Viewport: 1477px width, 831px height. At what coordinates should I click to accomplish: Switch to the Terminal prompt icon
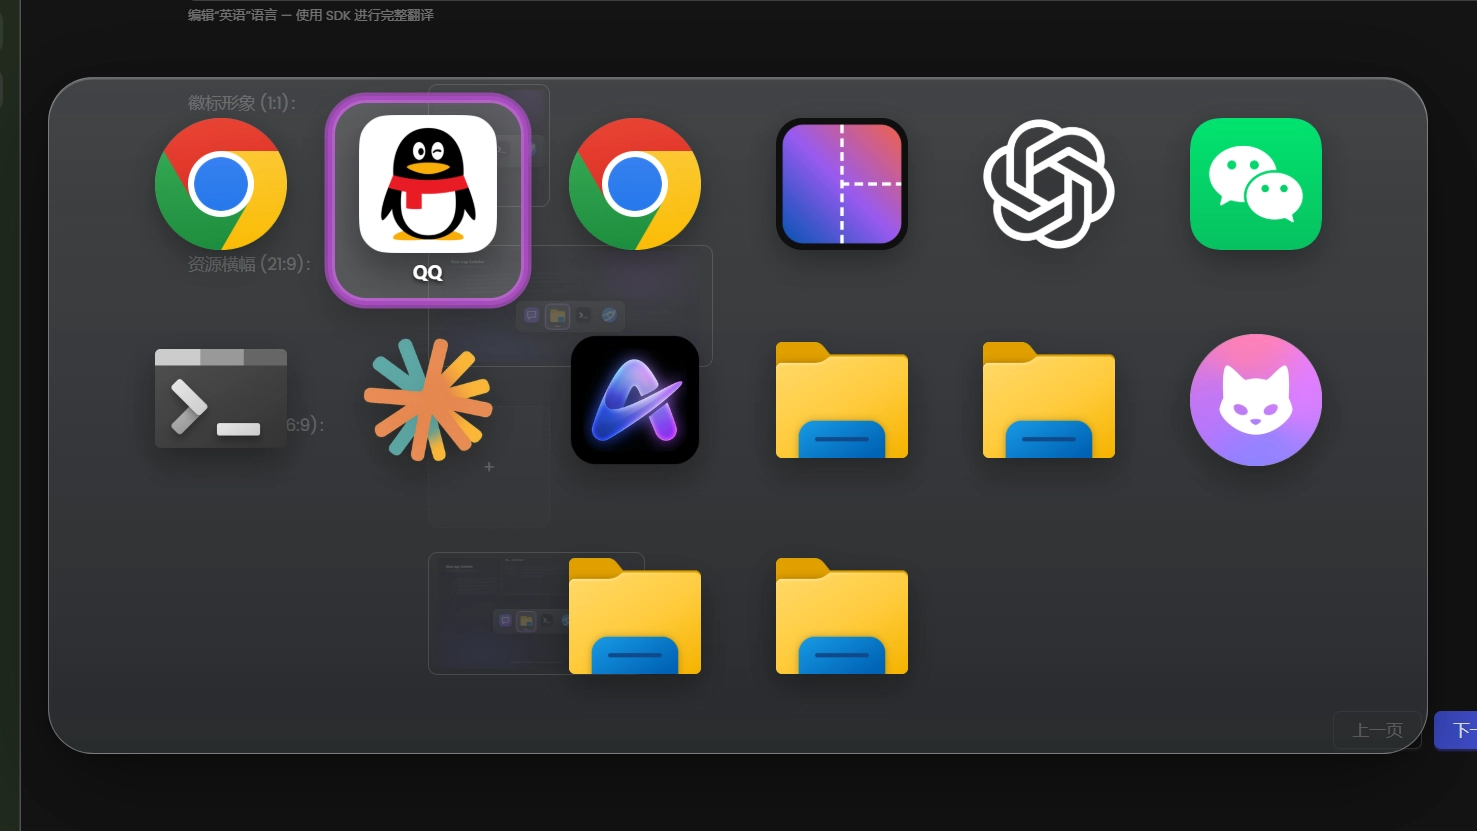[x=221, y=398]
